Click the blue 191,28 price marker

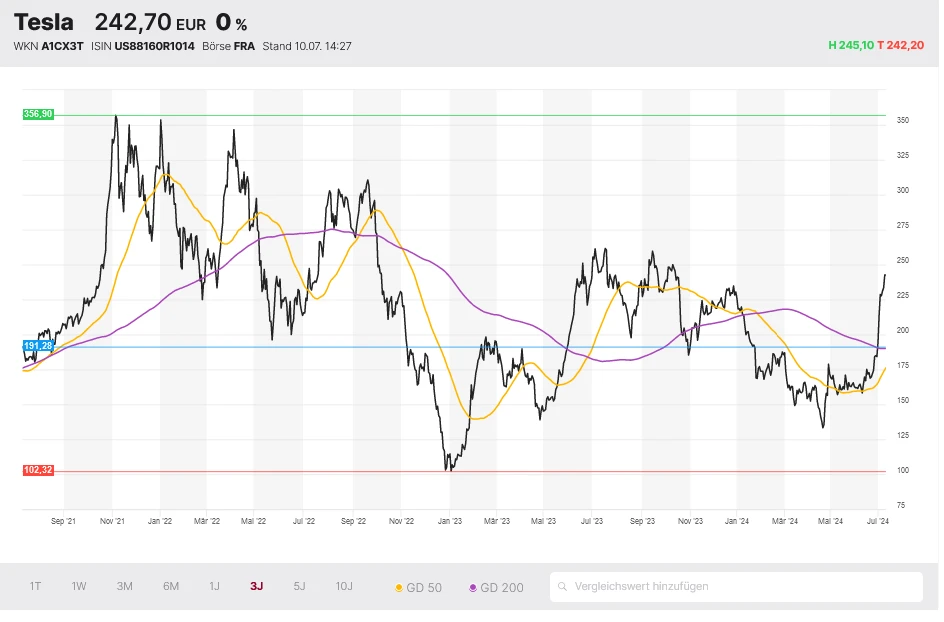pyautogui.click(x=38, y=345)
